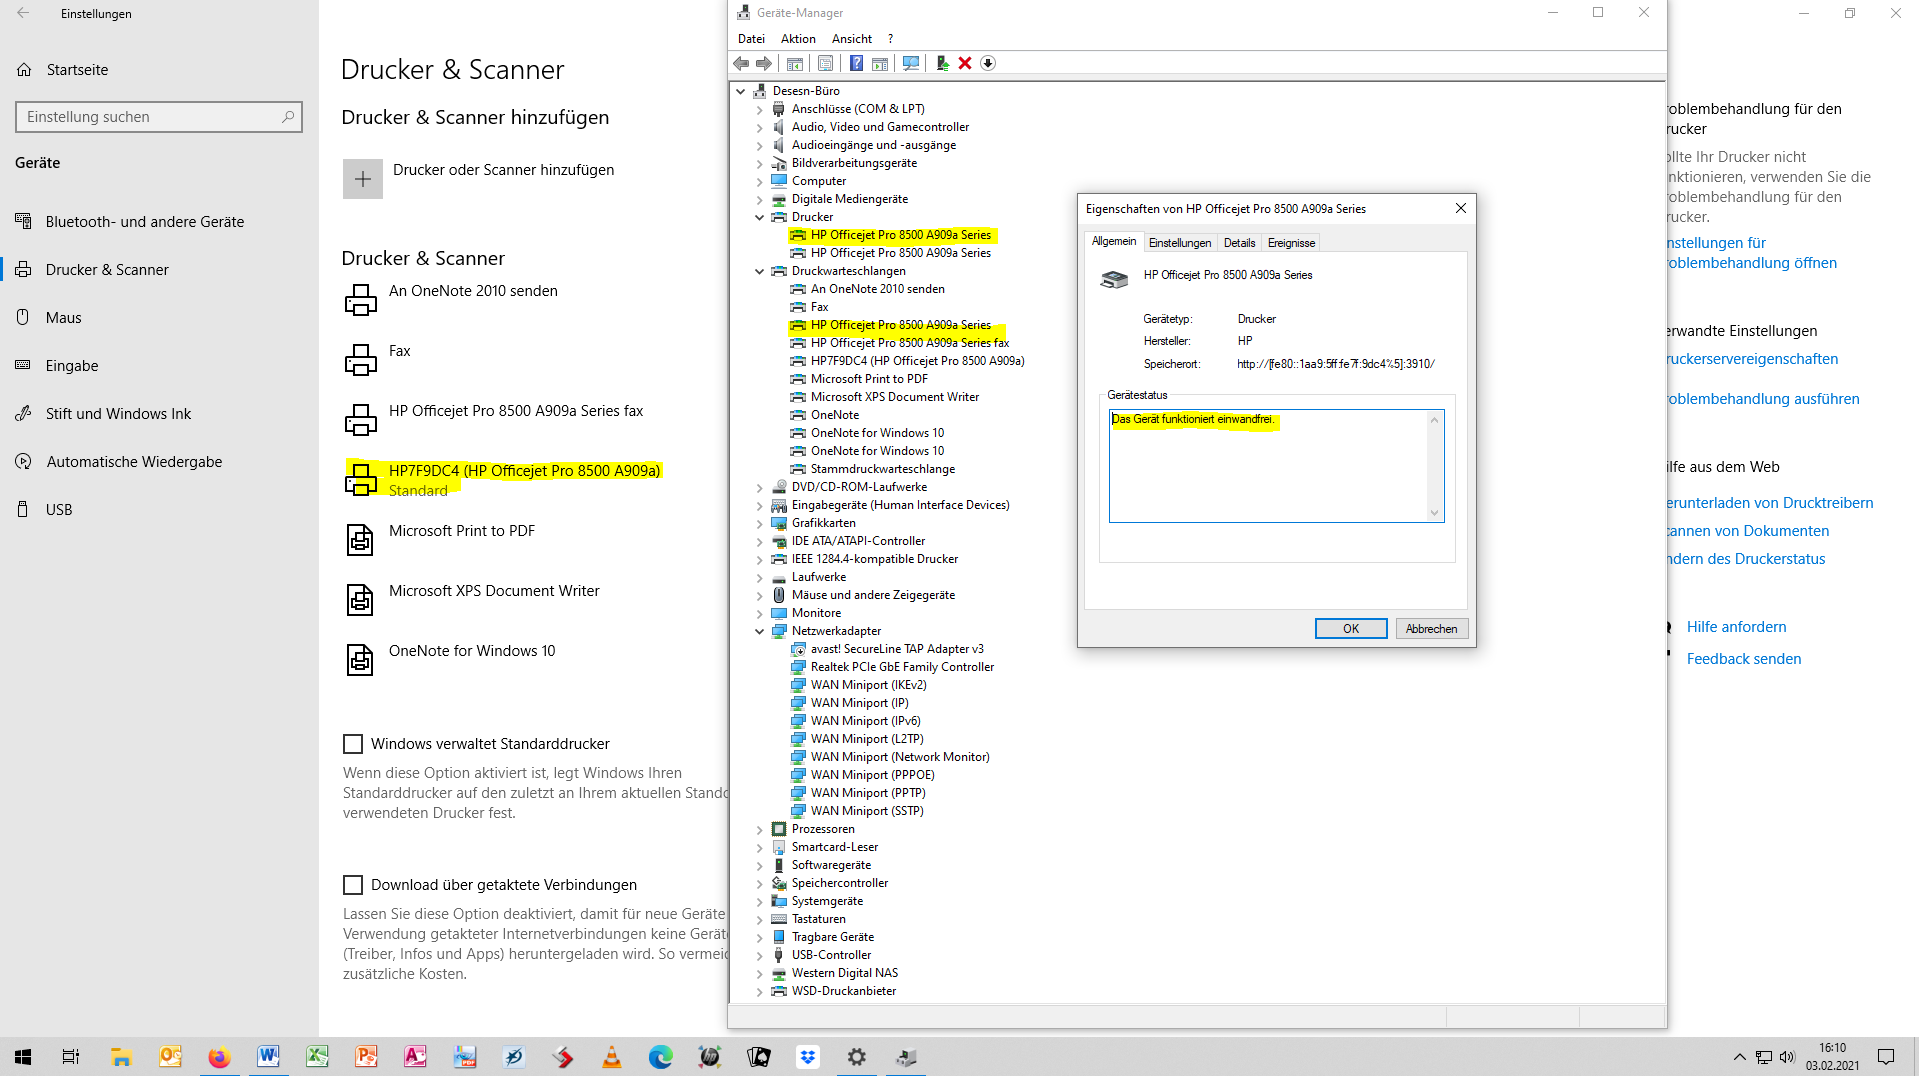Select HP7F9DC4 standard printer in Settings list
This screenshot has width=1919, height=1076.
pyautogui.click(x=505, y=480)
